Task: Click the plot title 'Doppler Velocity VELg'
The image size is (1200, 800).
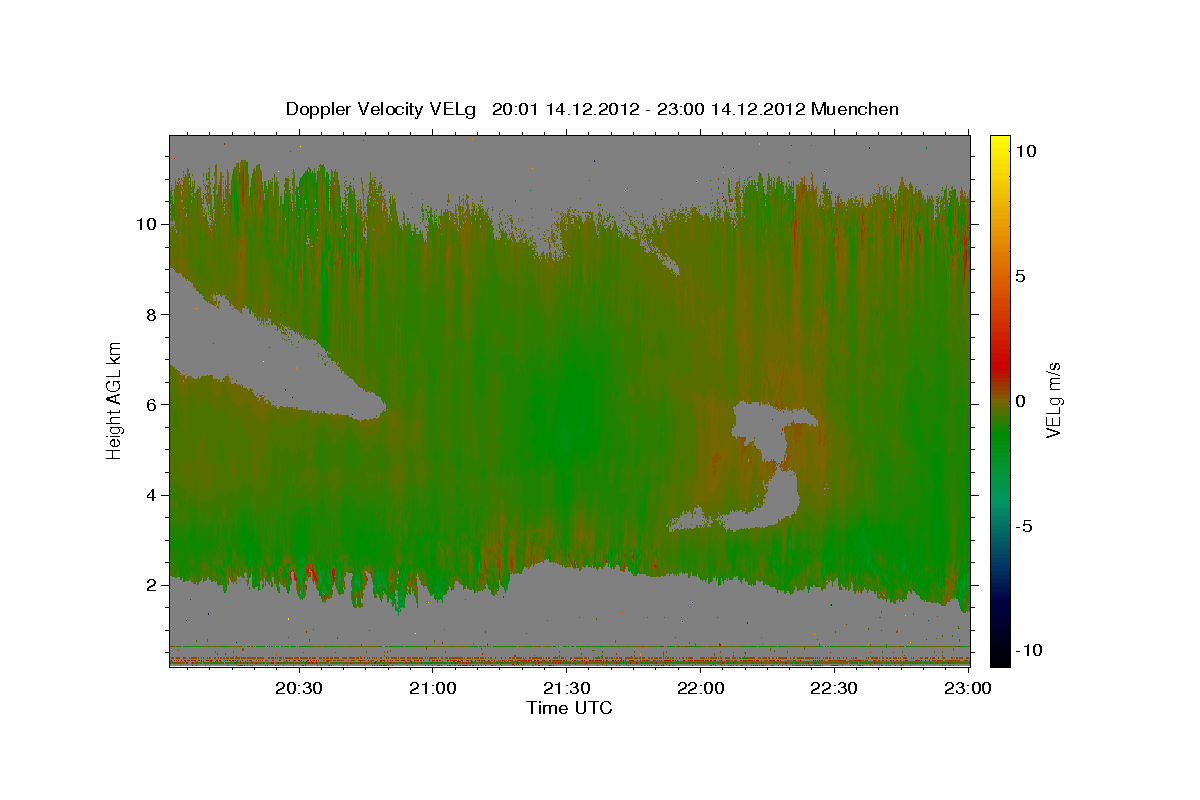Action: click(x=382, y=109)
